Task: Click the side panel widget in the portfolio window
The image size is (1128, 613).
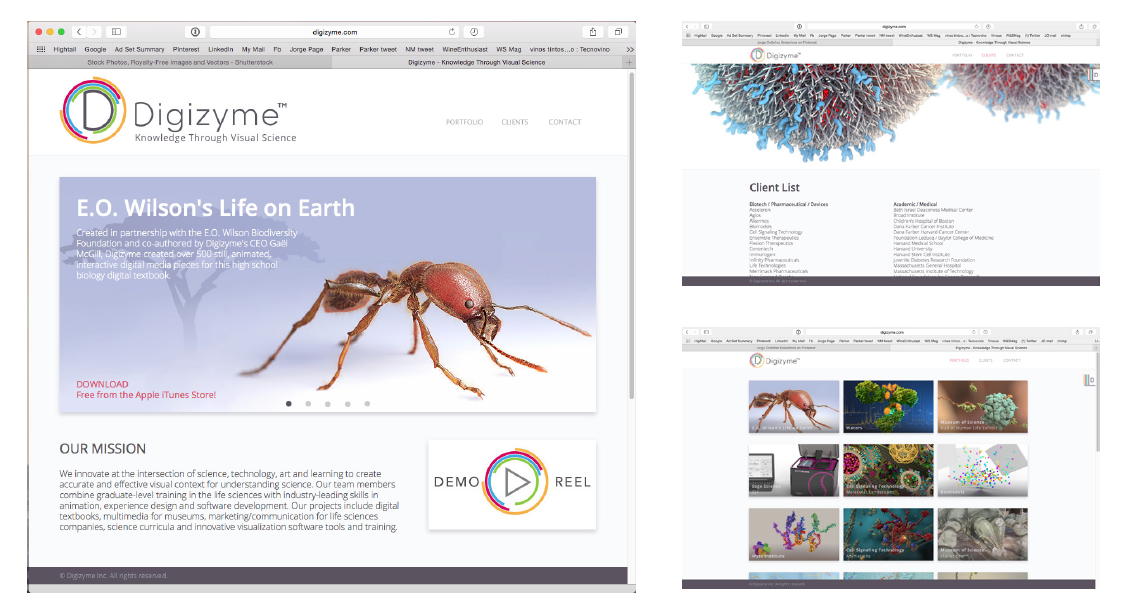Action: pos(1089,380)
